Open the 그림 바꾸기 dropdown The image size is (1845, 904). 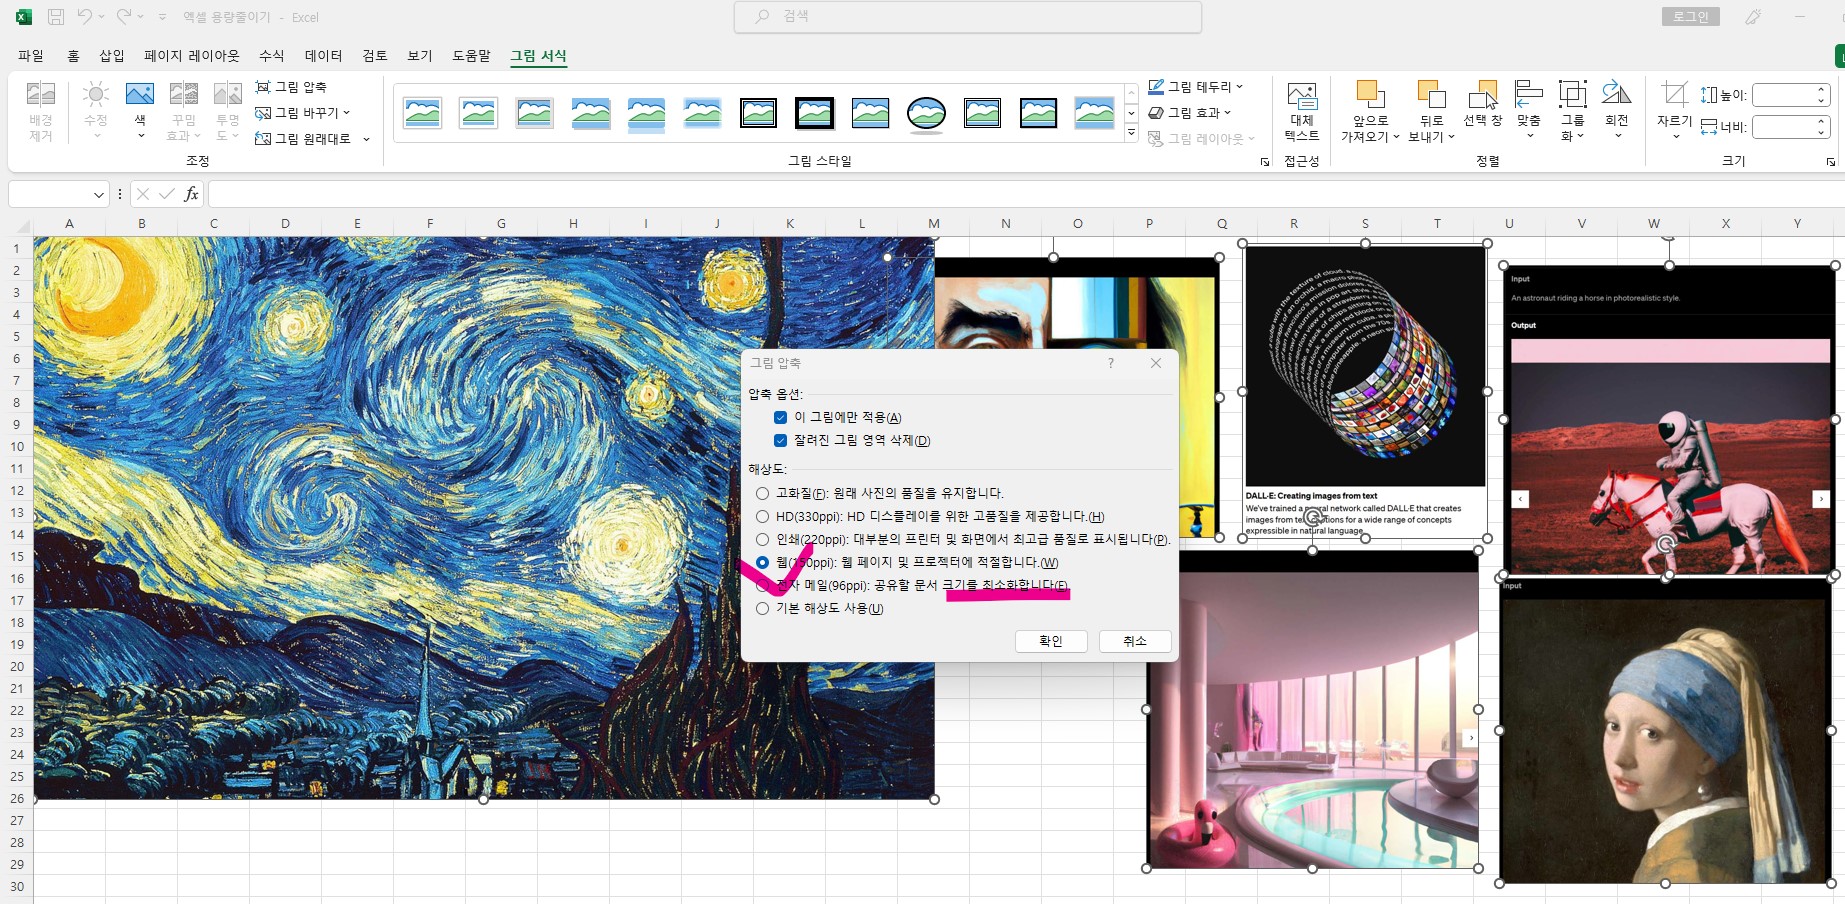[x=303, y=113]
